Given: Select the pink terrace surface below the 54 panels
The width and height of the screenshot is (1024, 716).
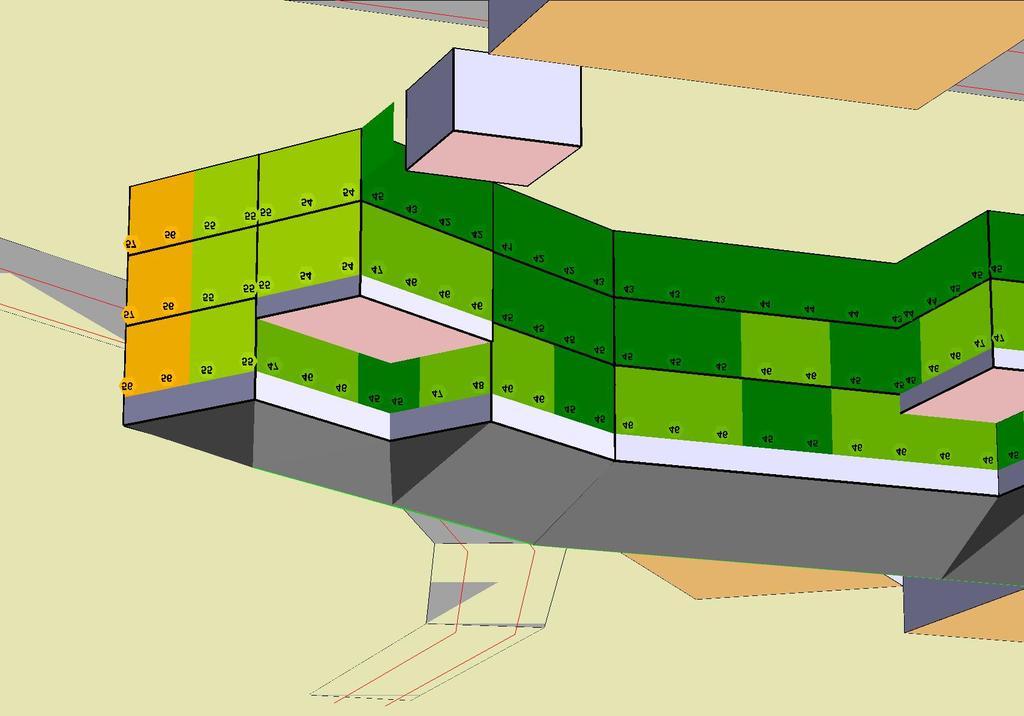Looking at the screenshot, I should coord(377,328).
